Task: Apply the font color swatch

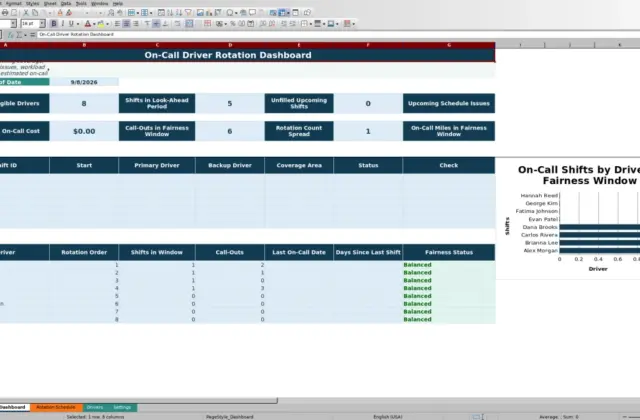Action: point(87,24)
